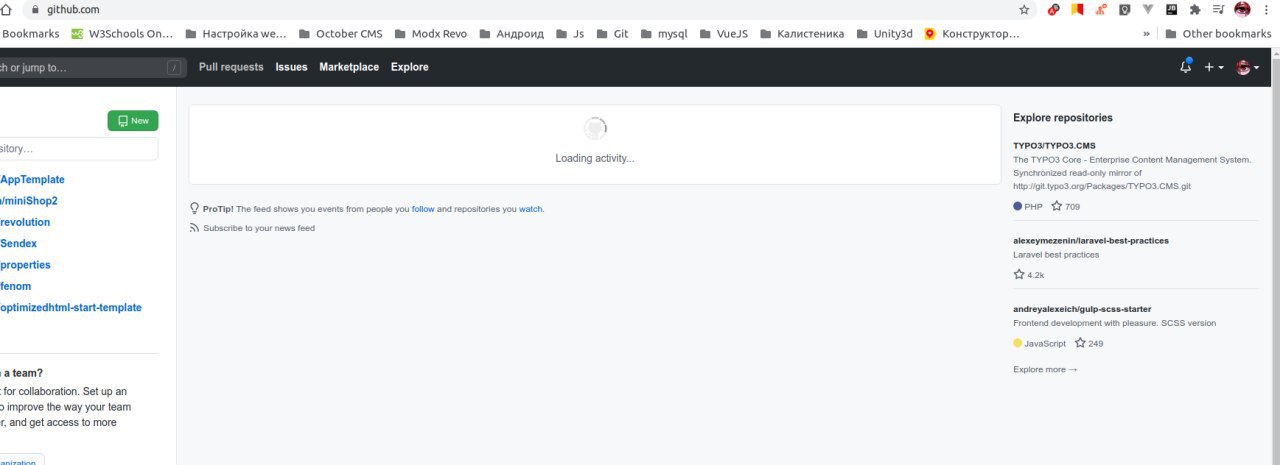The height and width of the screenshot is (465, 1280).
Task: Subscribe to your news feed
Action: click(259, 228)
